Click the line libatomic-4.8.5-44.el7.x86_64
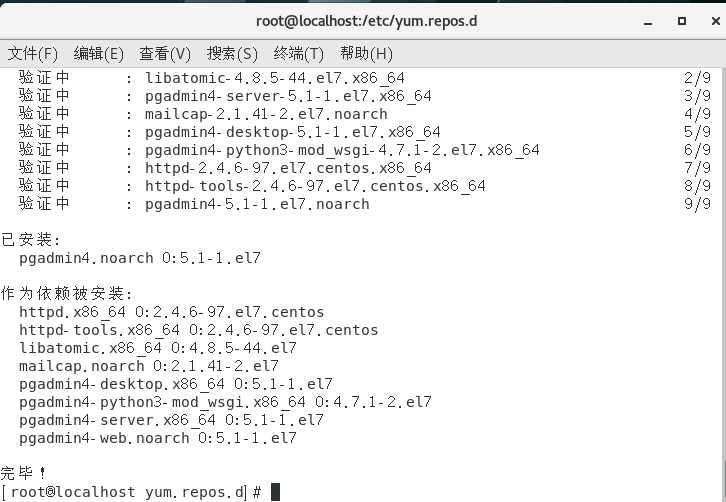This screenshot has height=502, width=726. (275, 78)
